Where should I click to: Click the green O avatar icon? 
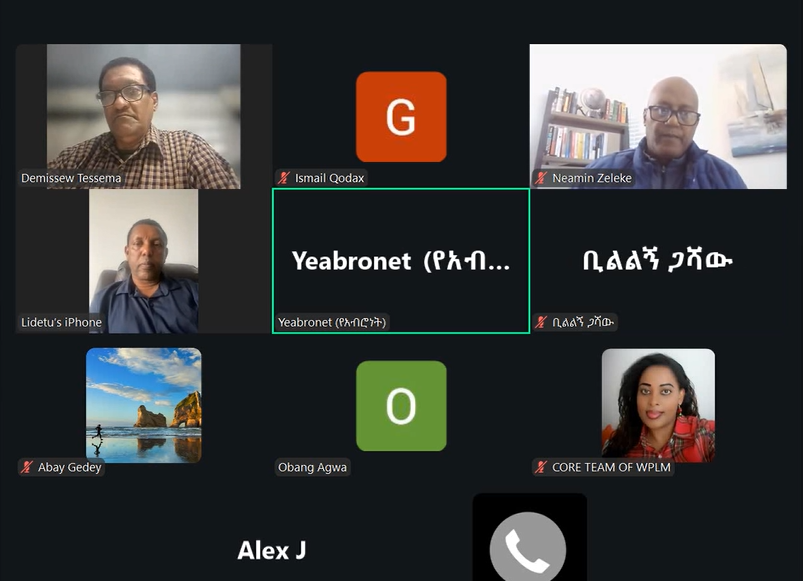(401, 406)
